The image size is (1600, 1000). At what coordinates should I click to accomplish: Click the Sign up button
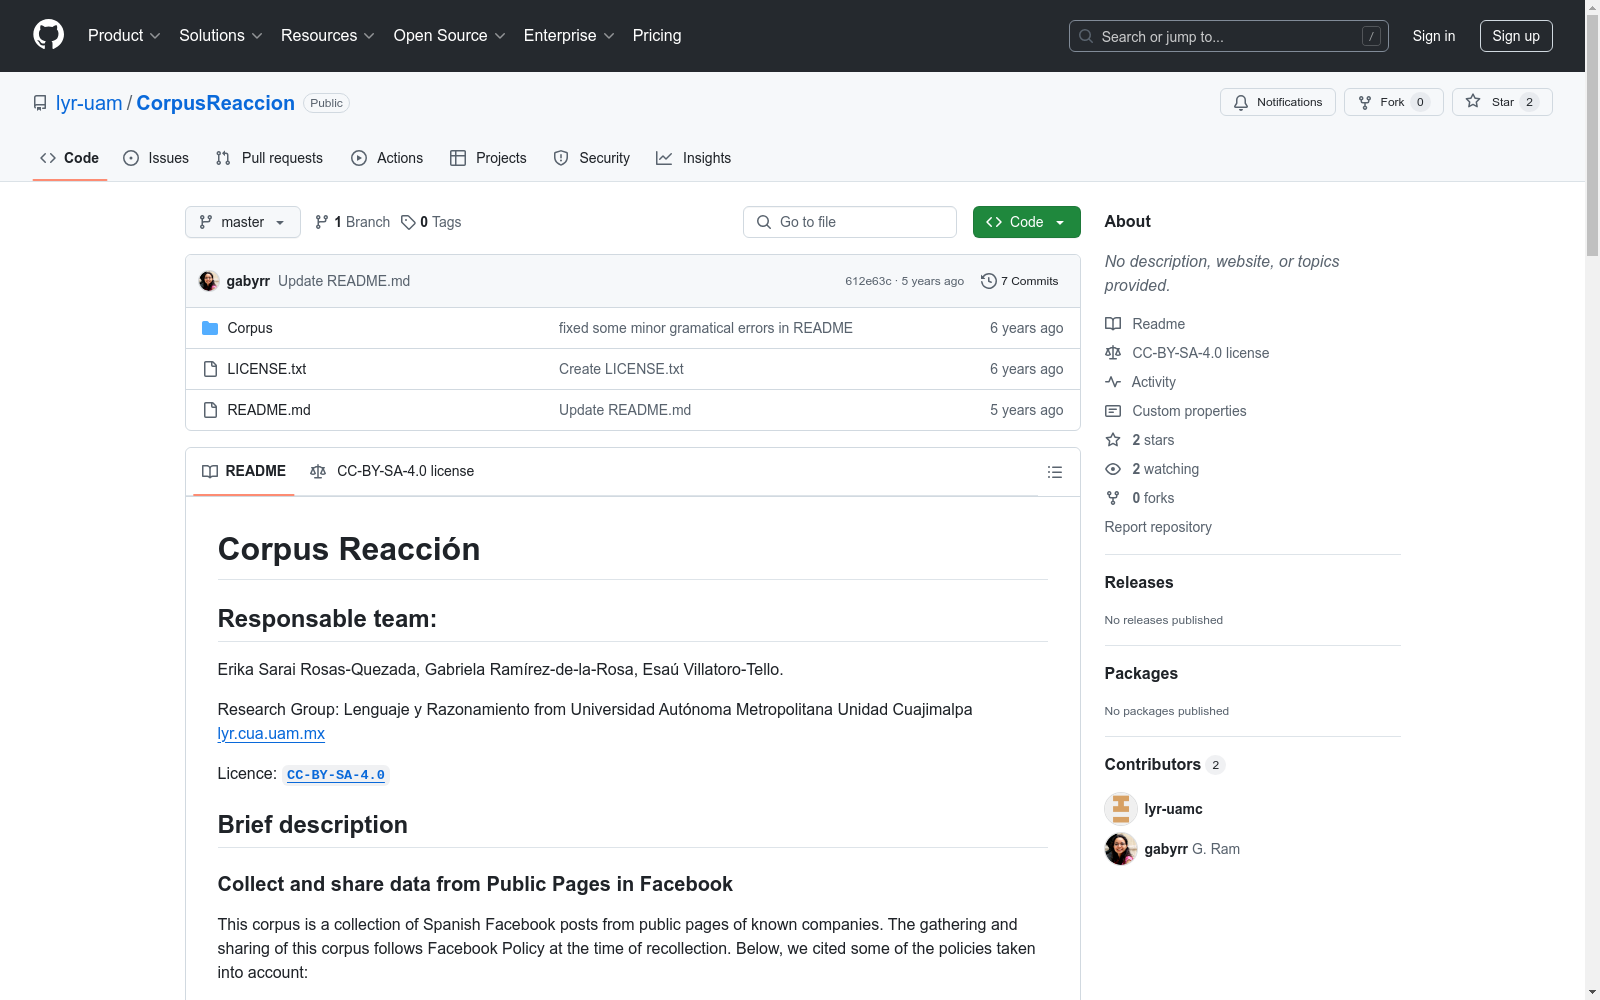click(x=1516, y=36)
